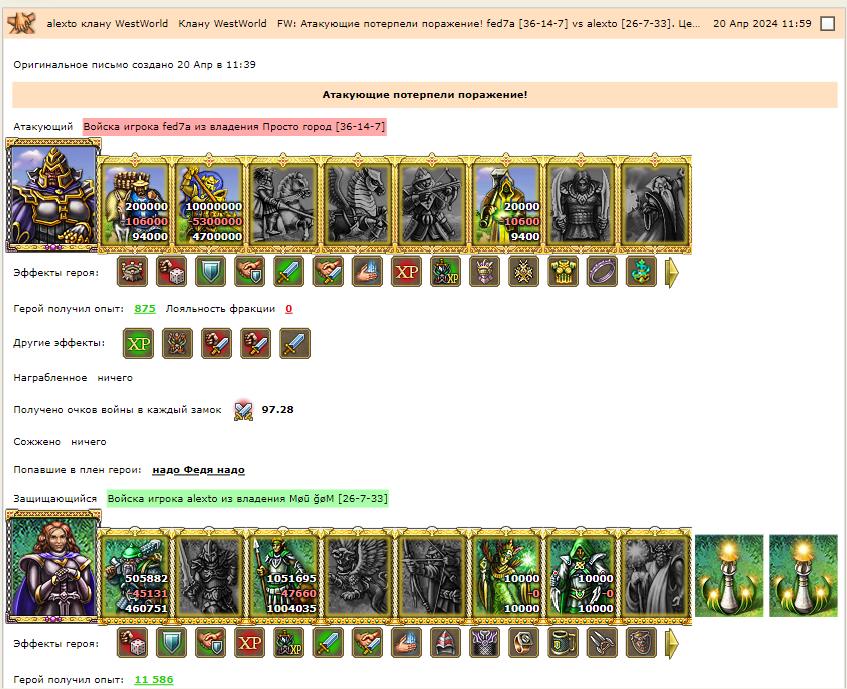
Task: Open faction loyalty value 0 link
Action: 288,309
